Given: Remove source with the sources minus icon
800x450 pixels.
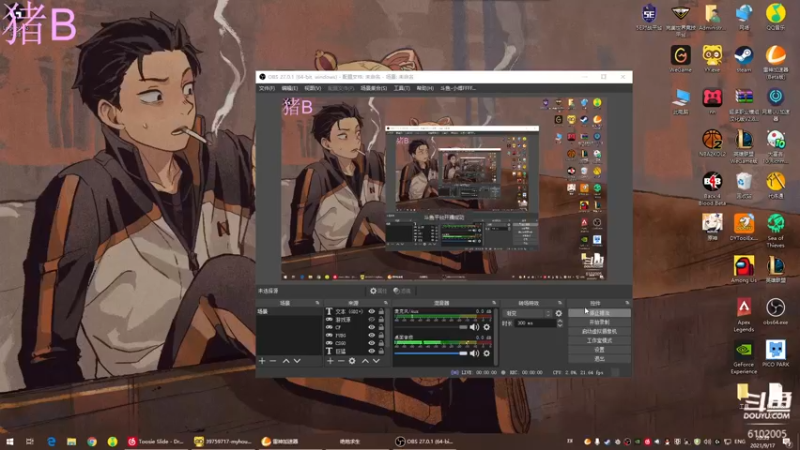Looking at the screenshot, I should [x=341, y=361].
